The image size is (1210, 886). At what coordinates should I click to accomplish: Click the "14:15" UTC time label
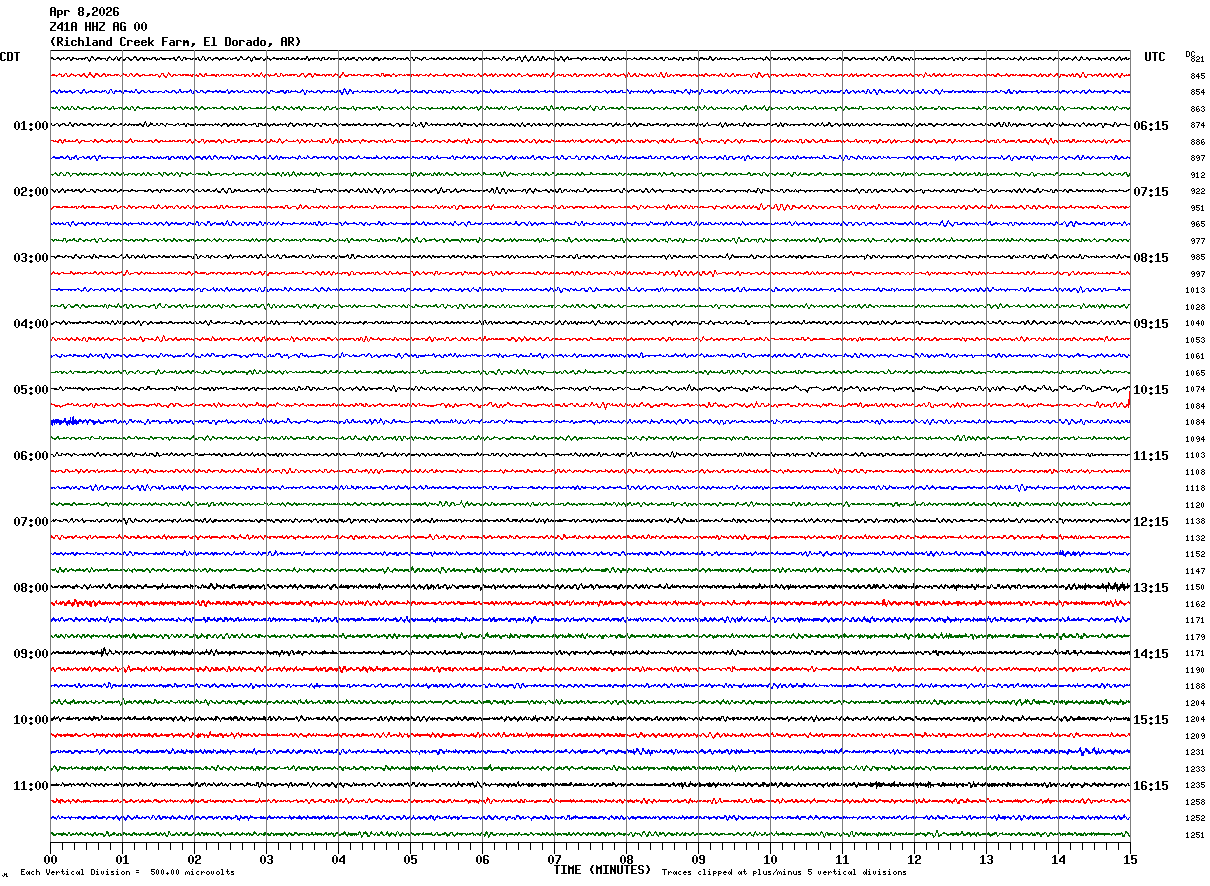pyautogui.click(x=1150, y=654)
